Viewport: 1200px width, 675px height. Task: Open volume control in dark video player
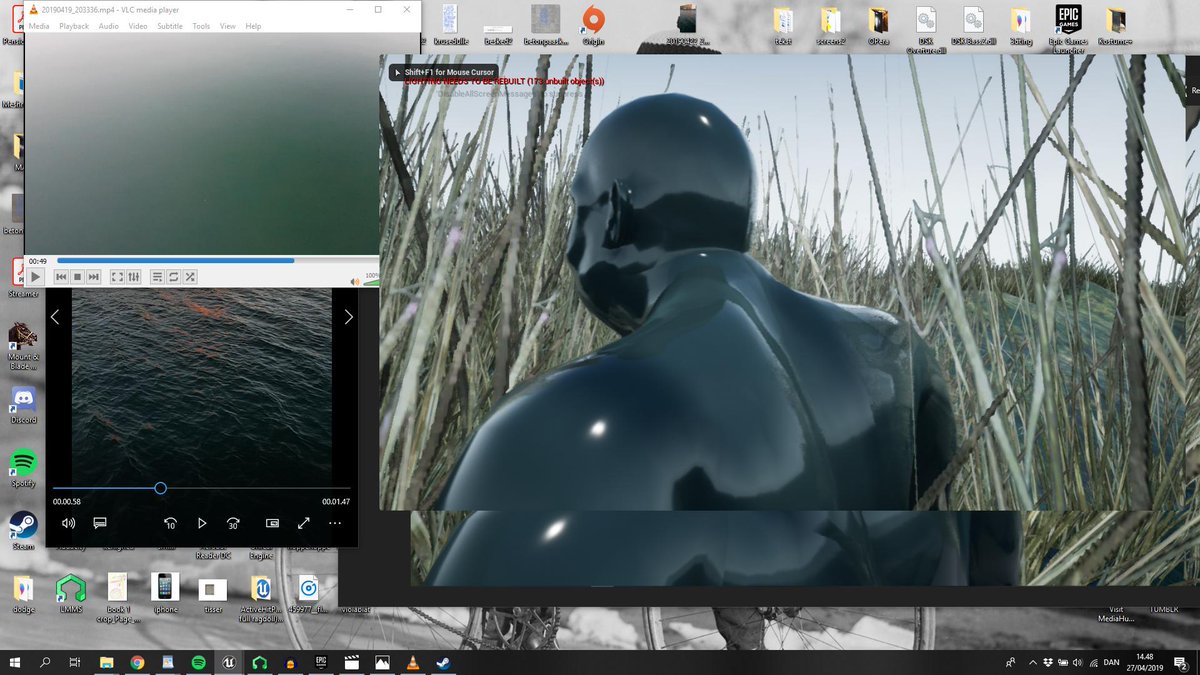(x=68, y=522)
